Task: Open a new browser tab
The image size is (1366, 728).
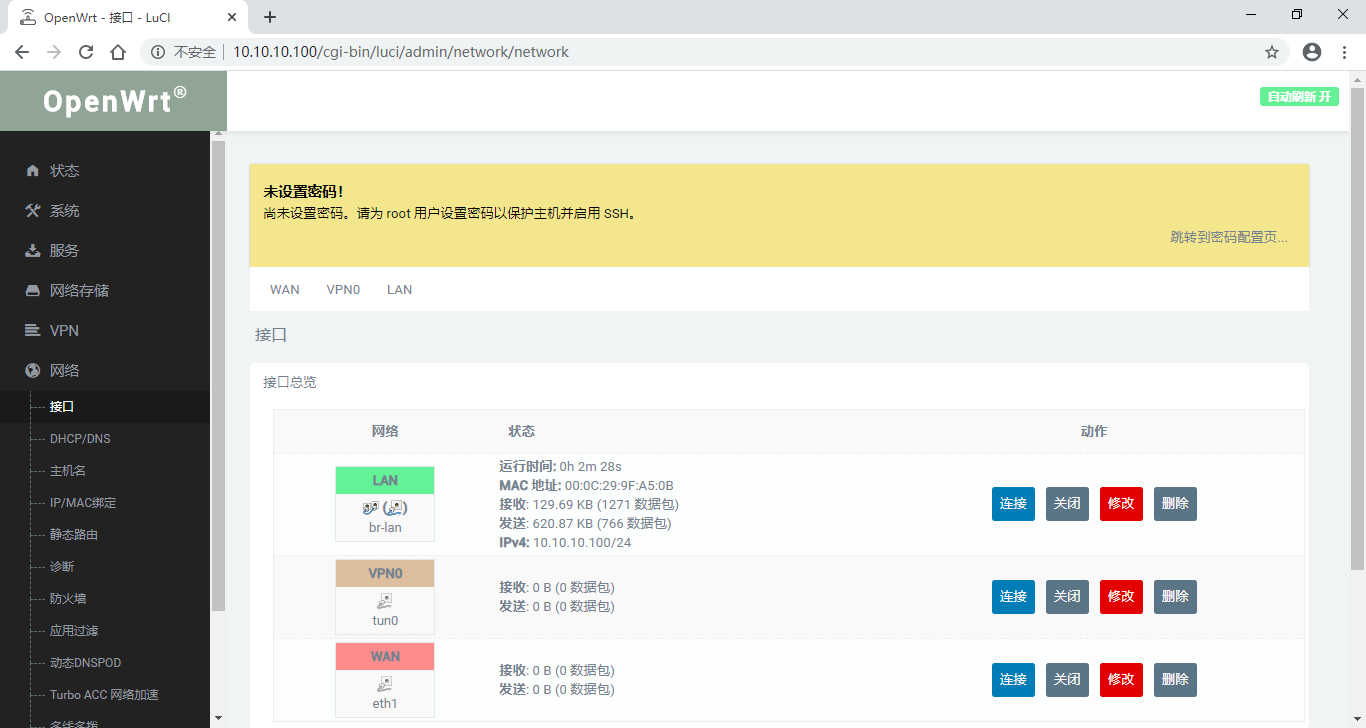Action: pos(270,17)
